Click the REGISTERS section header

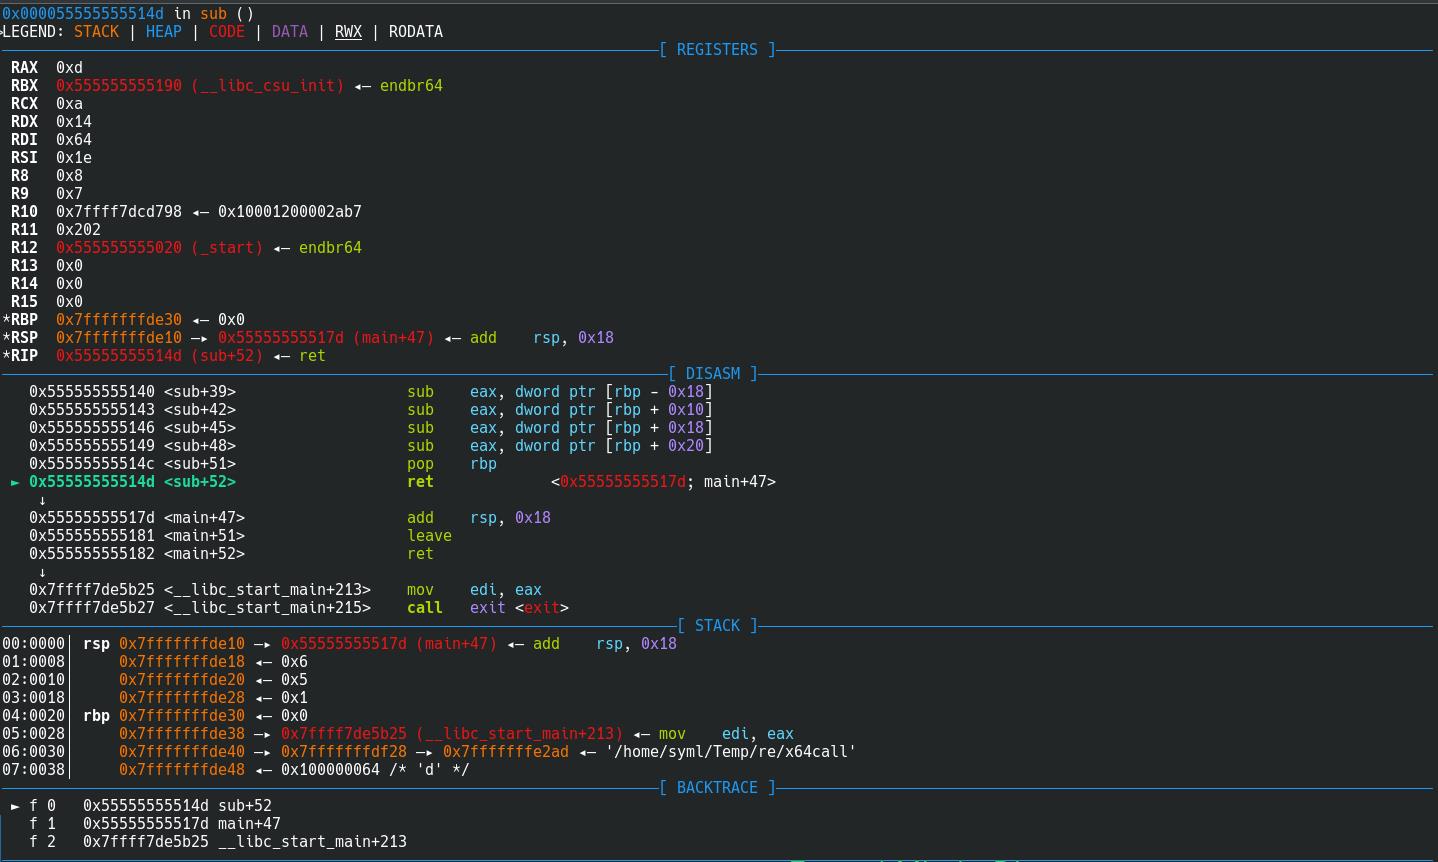717,50
